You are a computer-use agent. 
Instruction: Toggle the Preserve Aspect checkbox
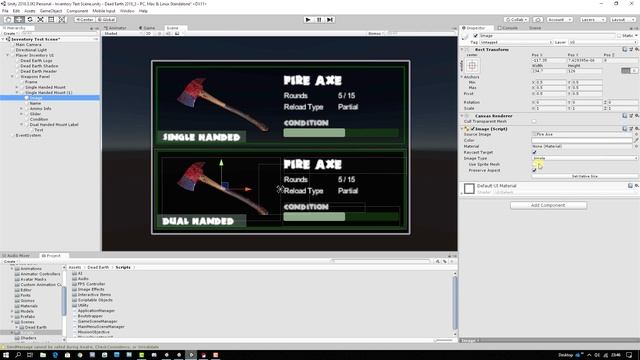(534, 170)
